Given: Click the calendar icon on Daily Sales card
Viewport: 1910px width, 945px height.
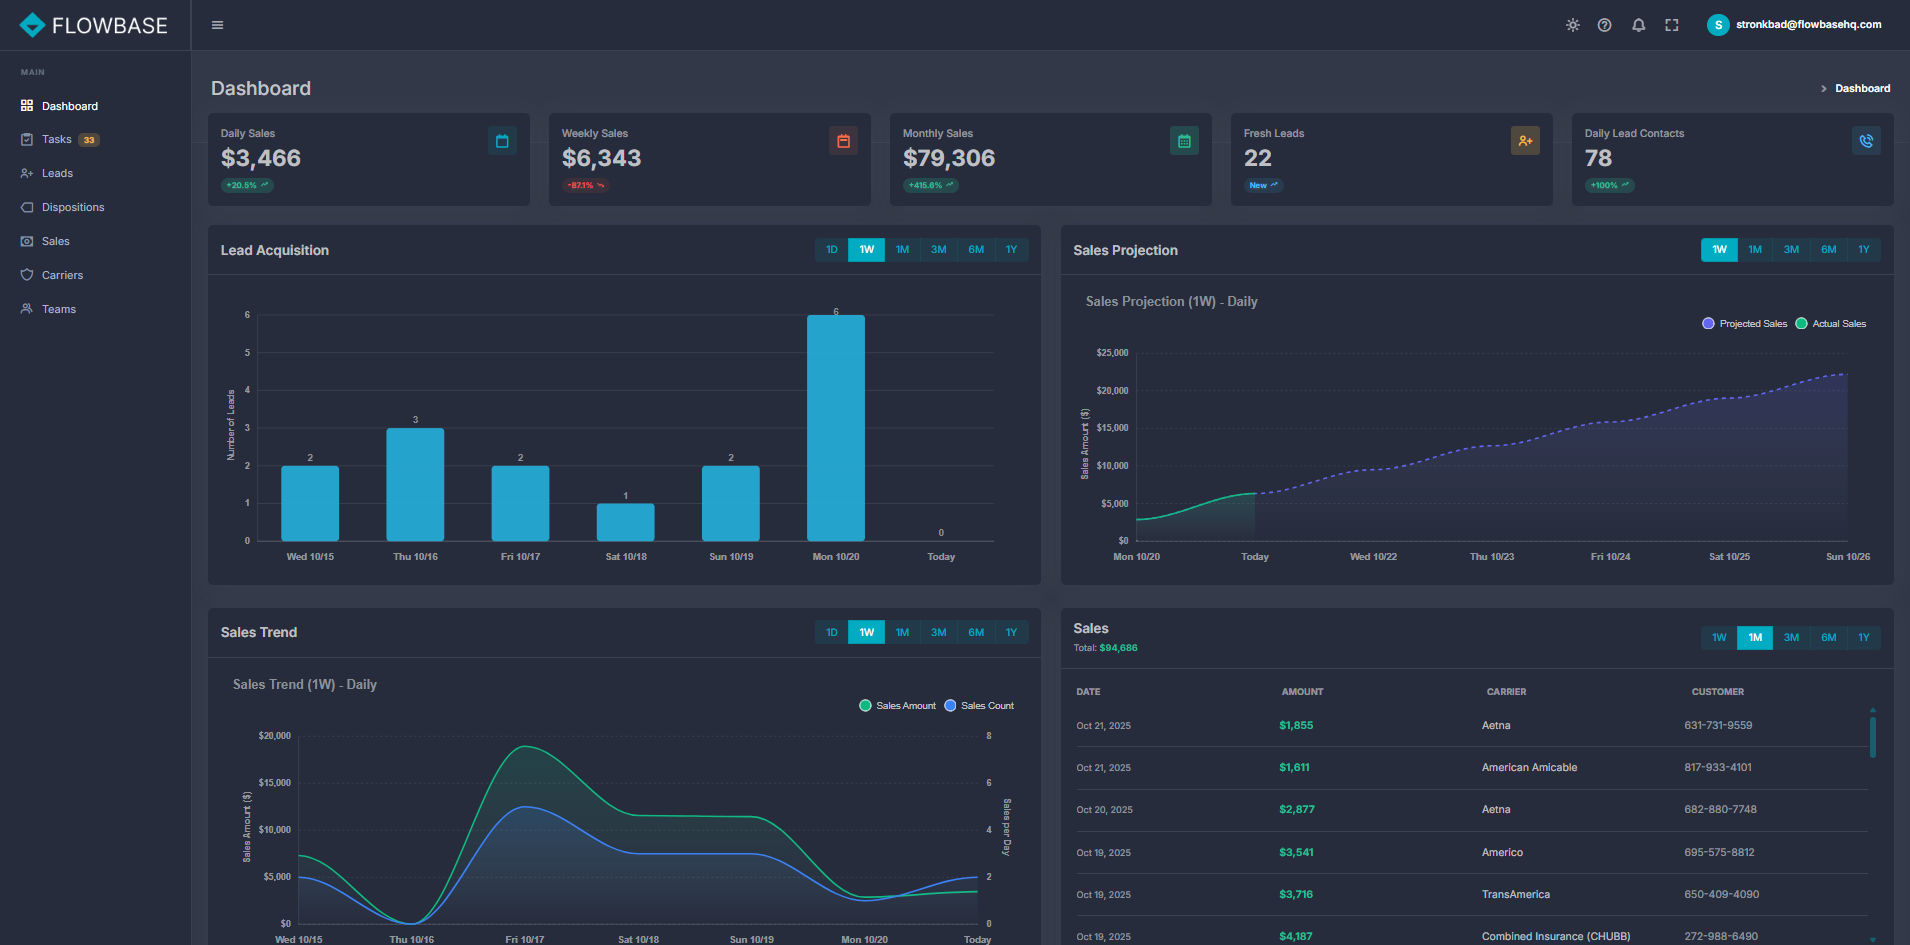Looking at the screenshot, I should (501, 141).
